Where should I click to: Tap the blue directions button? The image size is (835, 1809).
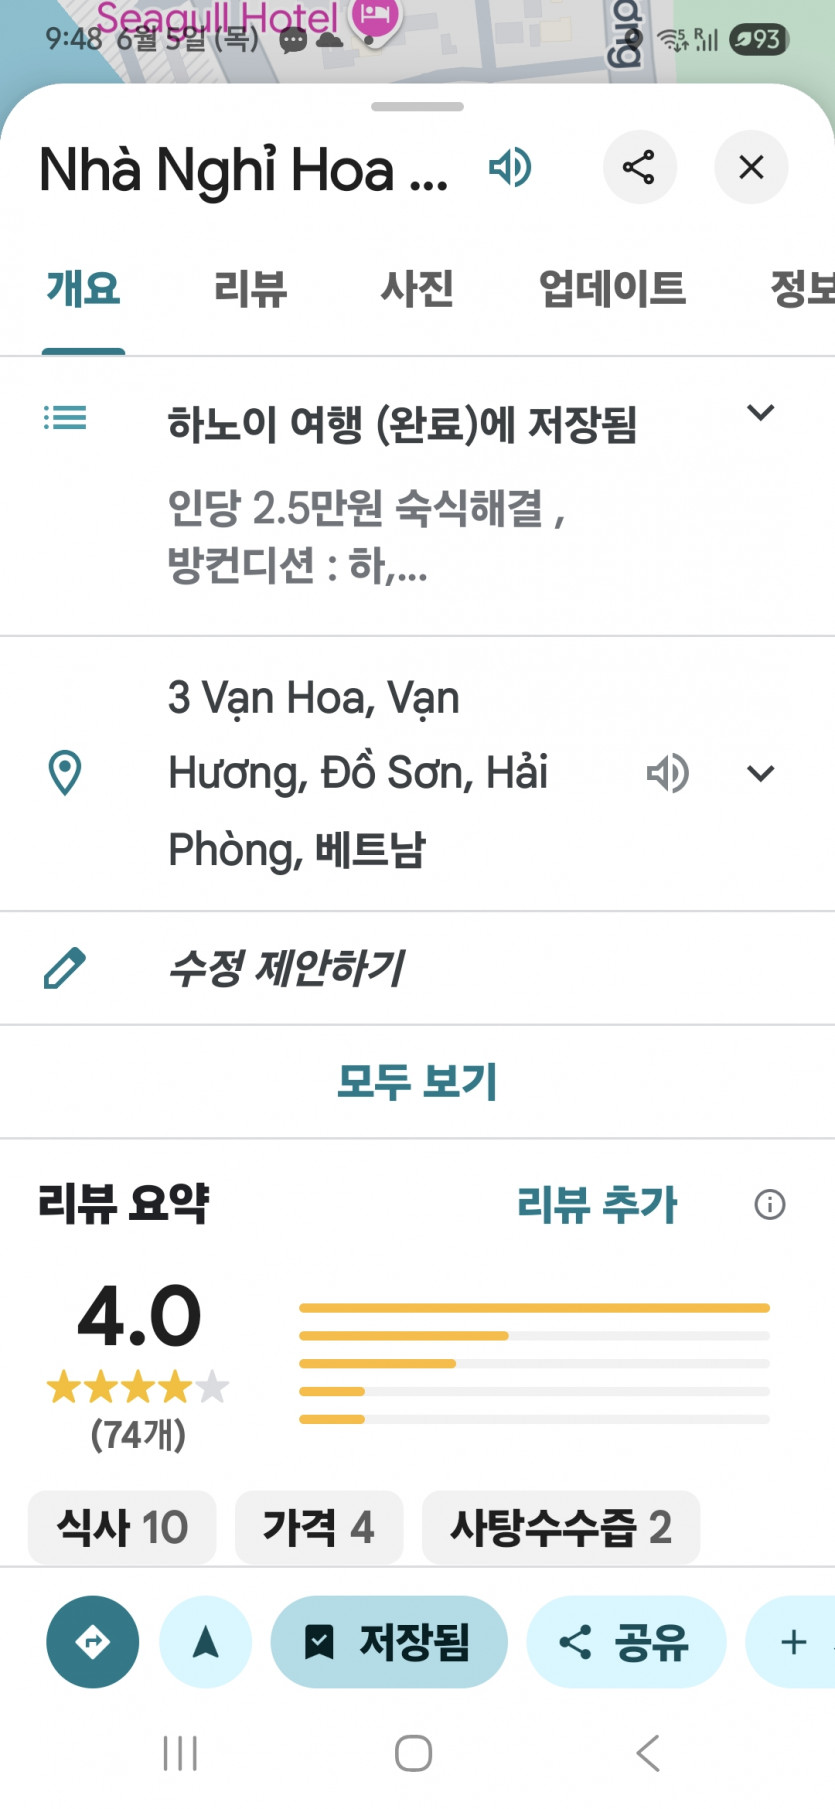(x=93, y=1642)
